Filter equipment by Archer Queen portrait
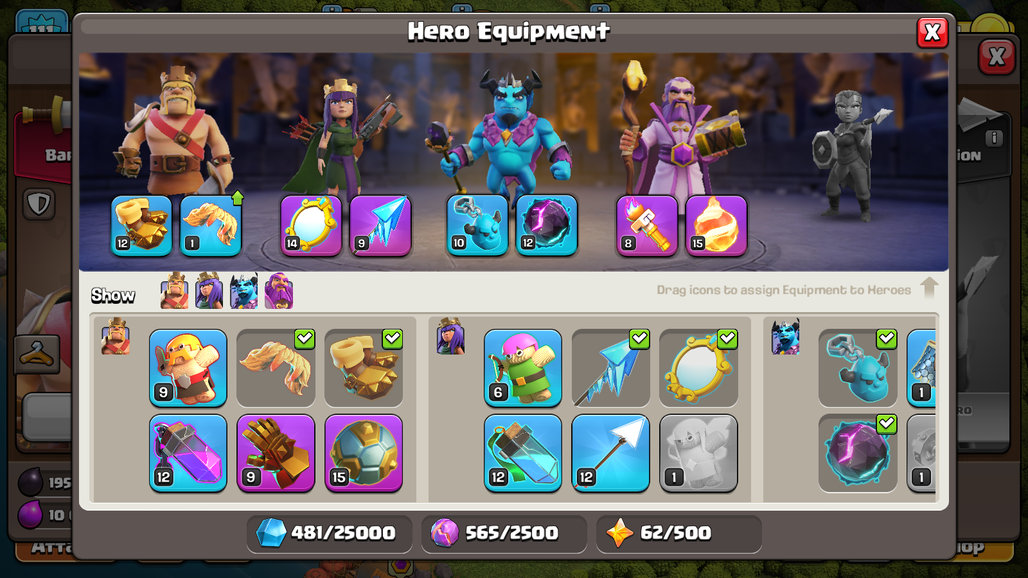This screenshot has width=1028, height=578. click(x=209, y=290)
